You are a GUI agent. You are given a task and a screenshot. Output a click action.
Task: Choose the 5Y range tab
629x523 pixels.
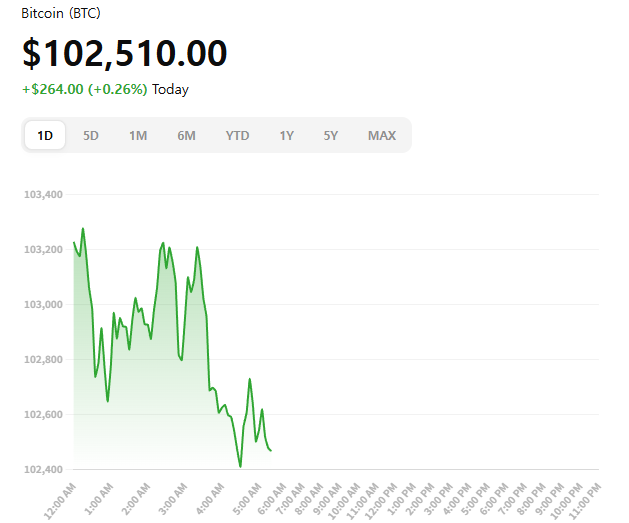(331, 136)
